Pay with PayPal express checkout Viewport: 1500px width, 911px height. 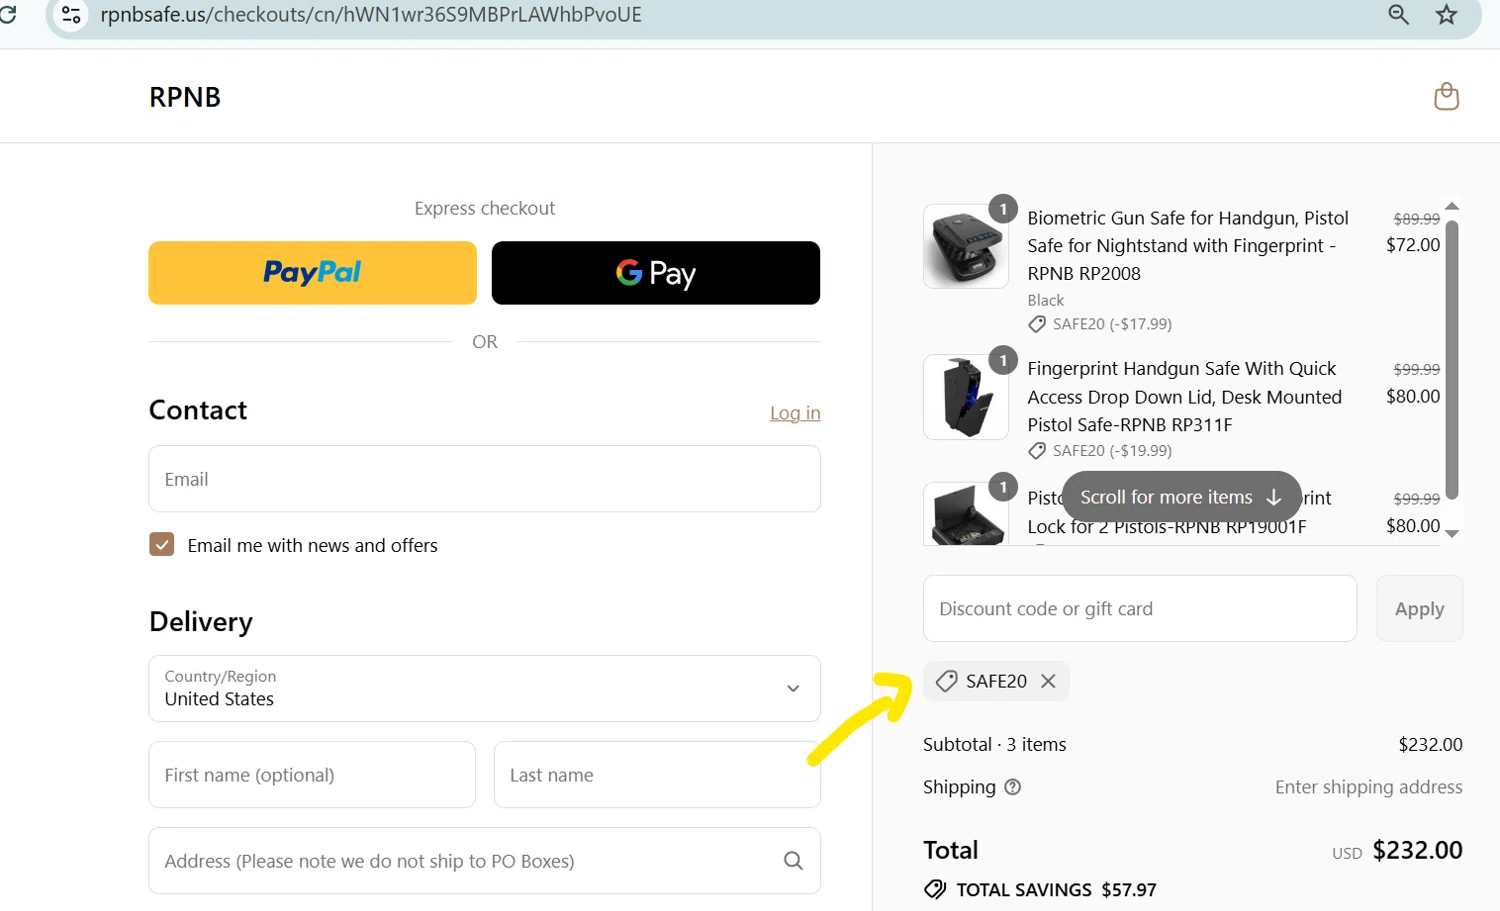coord(312,272)
